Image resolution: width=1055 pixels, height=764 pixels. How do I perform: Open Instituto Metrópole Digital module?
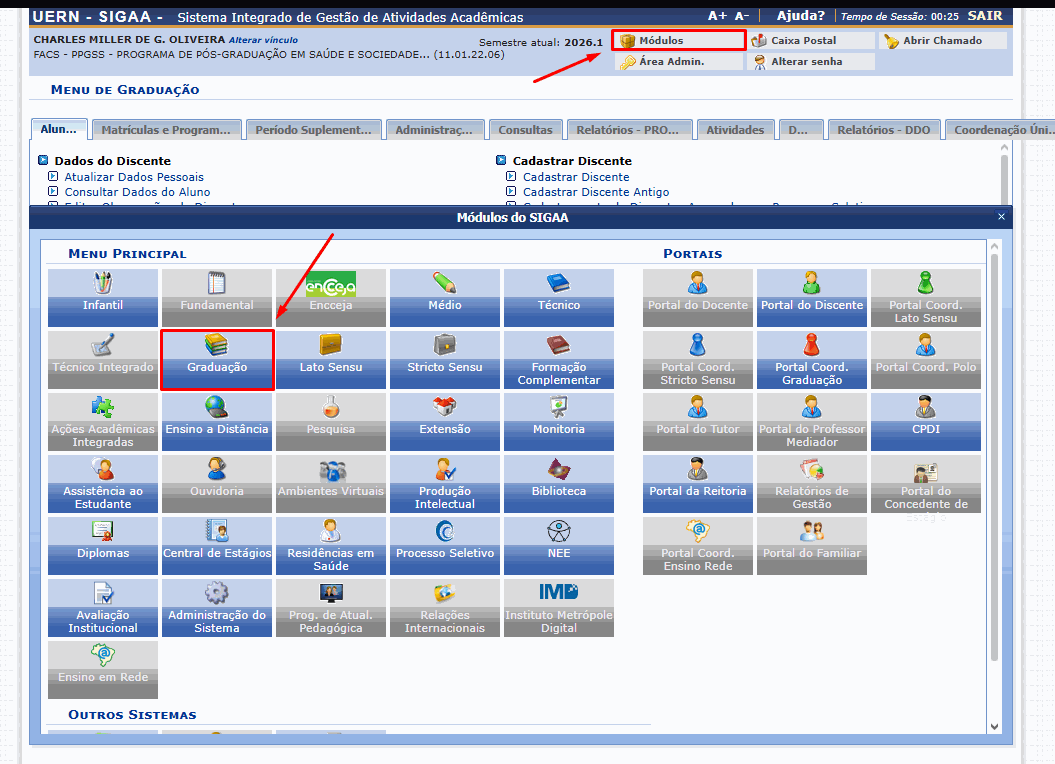[x=559, y=607]
